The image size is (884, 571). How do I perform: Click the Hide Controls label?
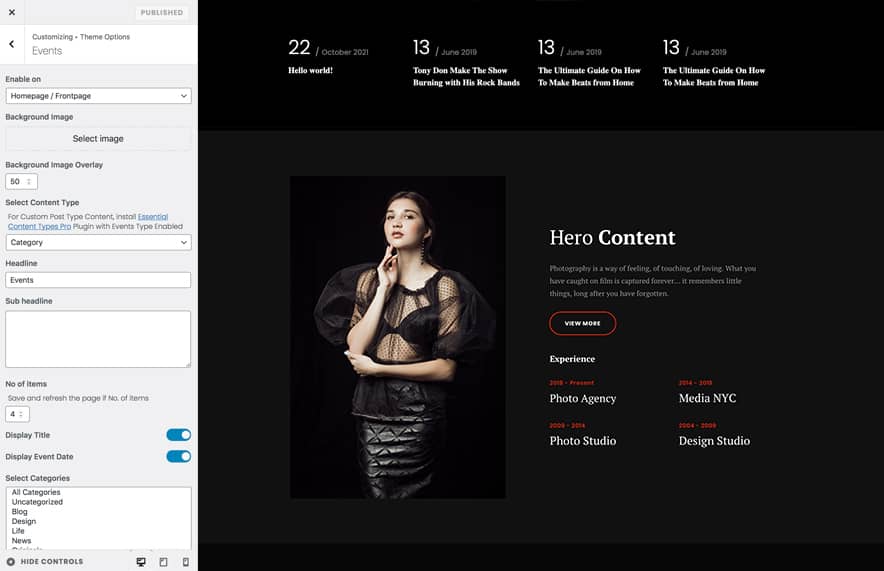pyautogui.click(x=52, y=562)
